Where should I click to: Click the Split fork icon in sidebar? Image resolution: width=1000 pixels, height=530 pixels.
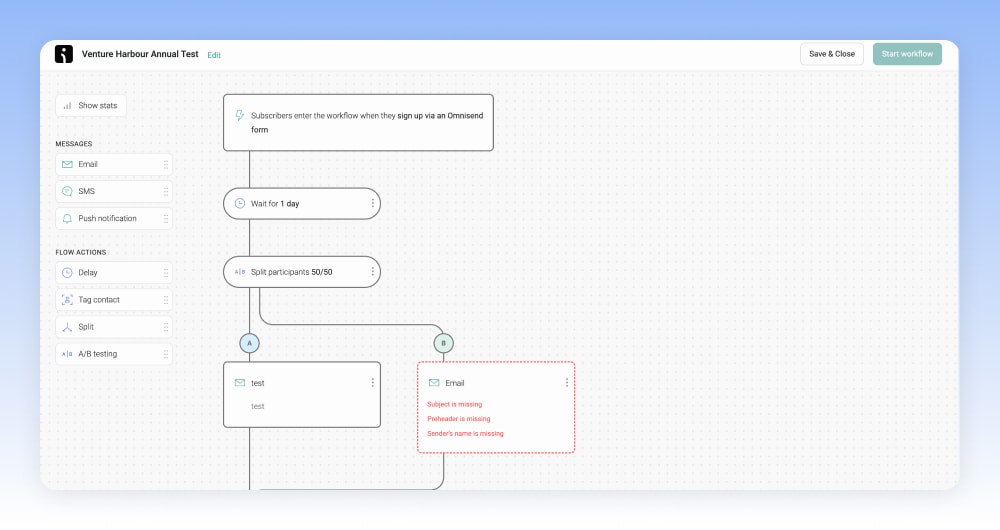pyautogui.click(x=67, y=327)
